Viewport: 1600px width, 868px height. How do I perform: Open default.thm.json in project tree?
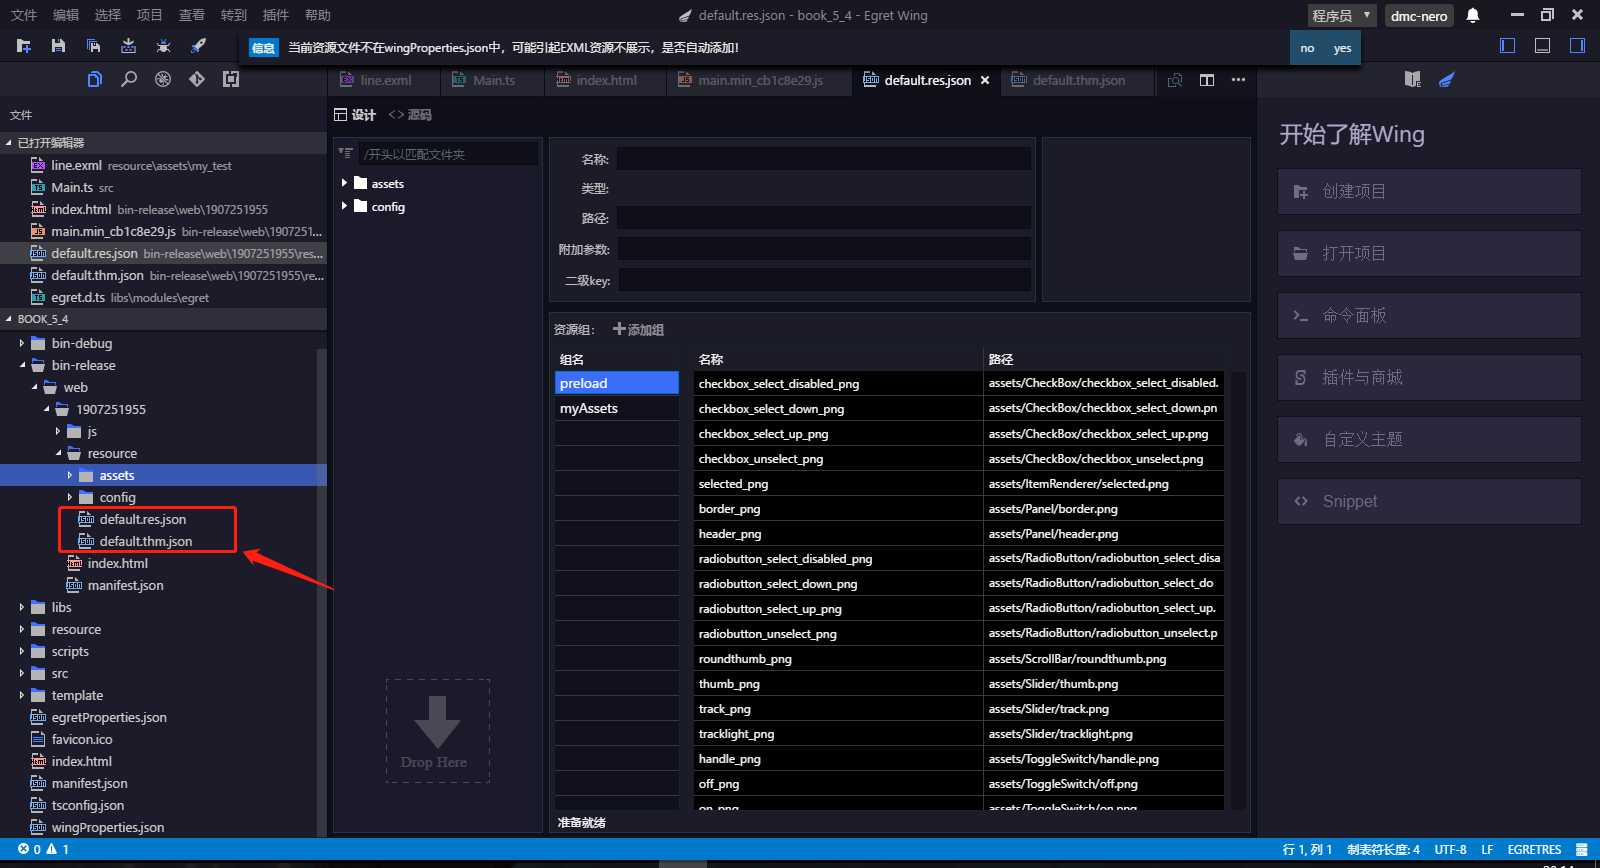click(145, 541)
